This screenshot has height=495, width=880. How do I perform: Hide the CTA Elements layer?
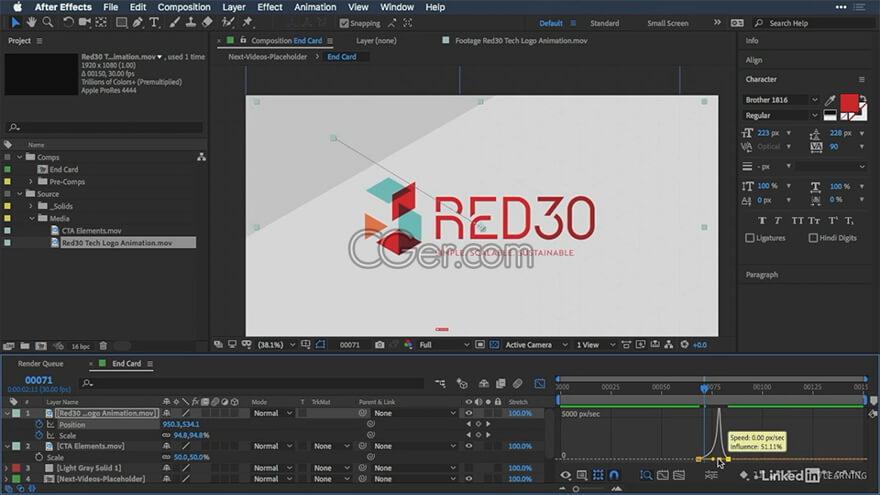click(469, 446)
